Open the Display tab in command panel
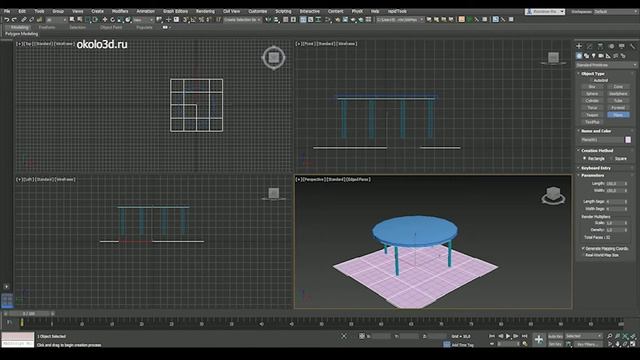 tap(622, 46)
